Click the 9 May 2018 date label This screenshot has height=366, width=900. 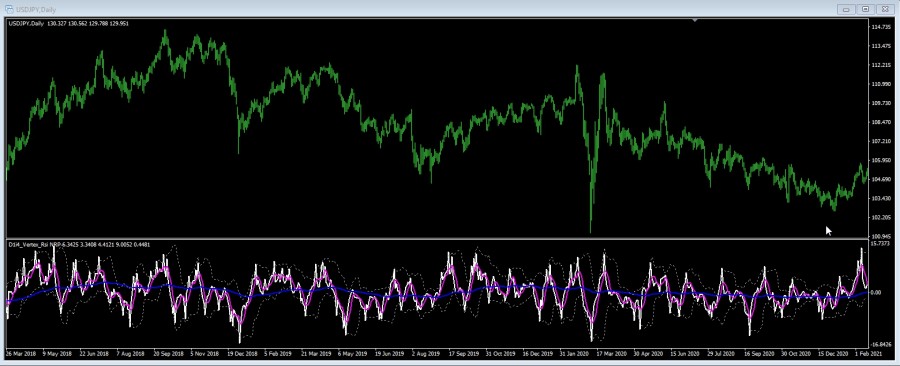tap(57, 354)
